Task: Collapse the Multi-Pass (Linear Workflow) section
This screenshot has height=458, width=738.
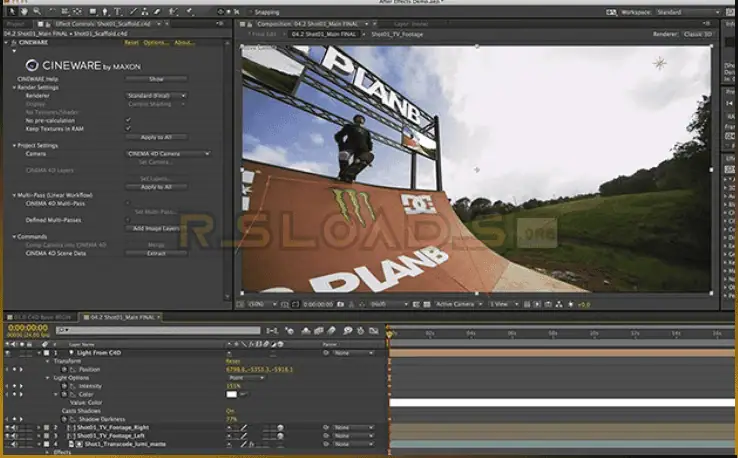Action: (14, 195)
